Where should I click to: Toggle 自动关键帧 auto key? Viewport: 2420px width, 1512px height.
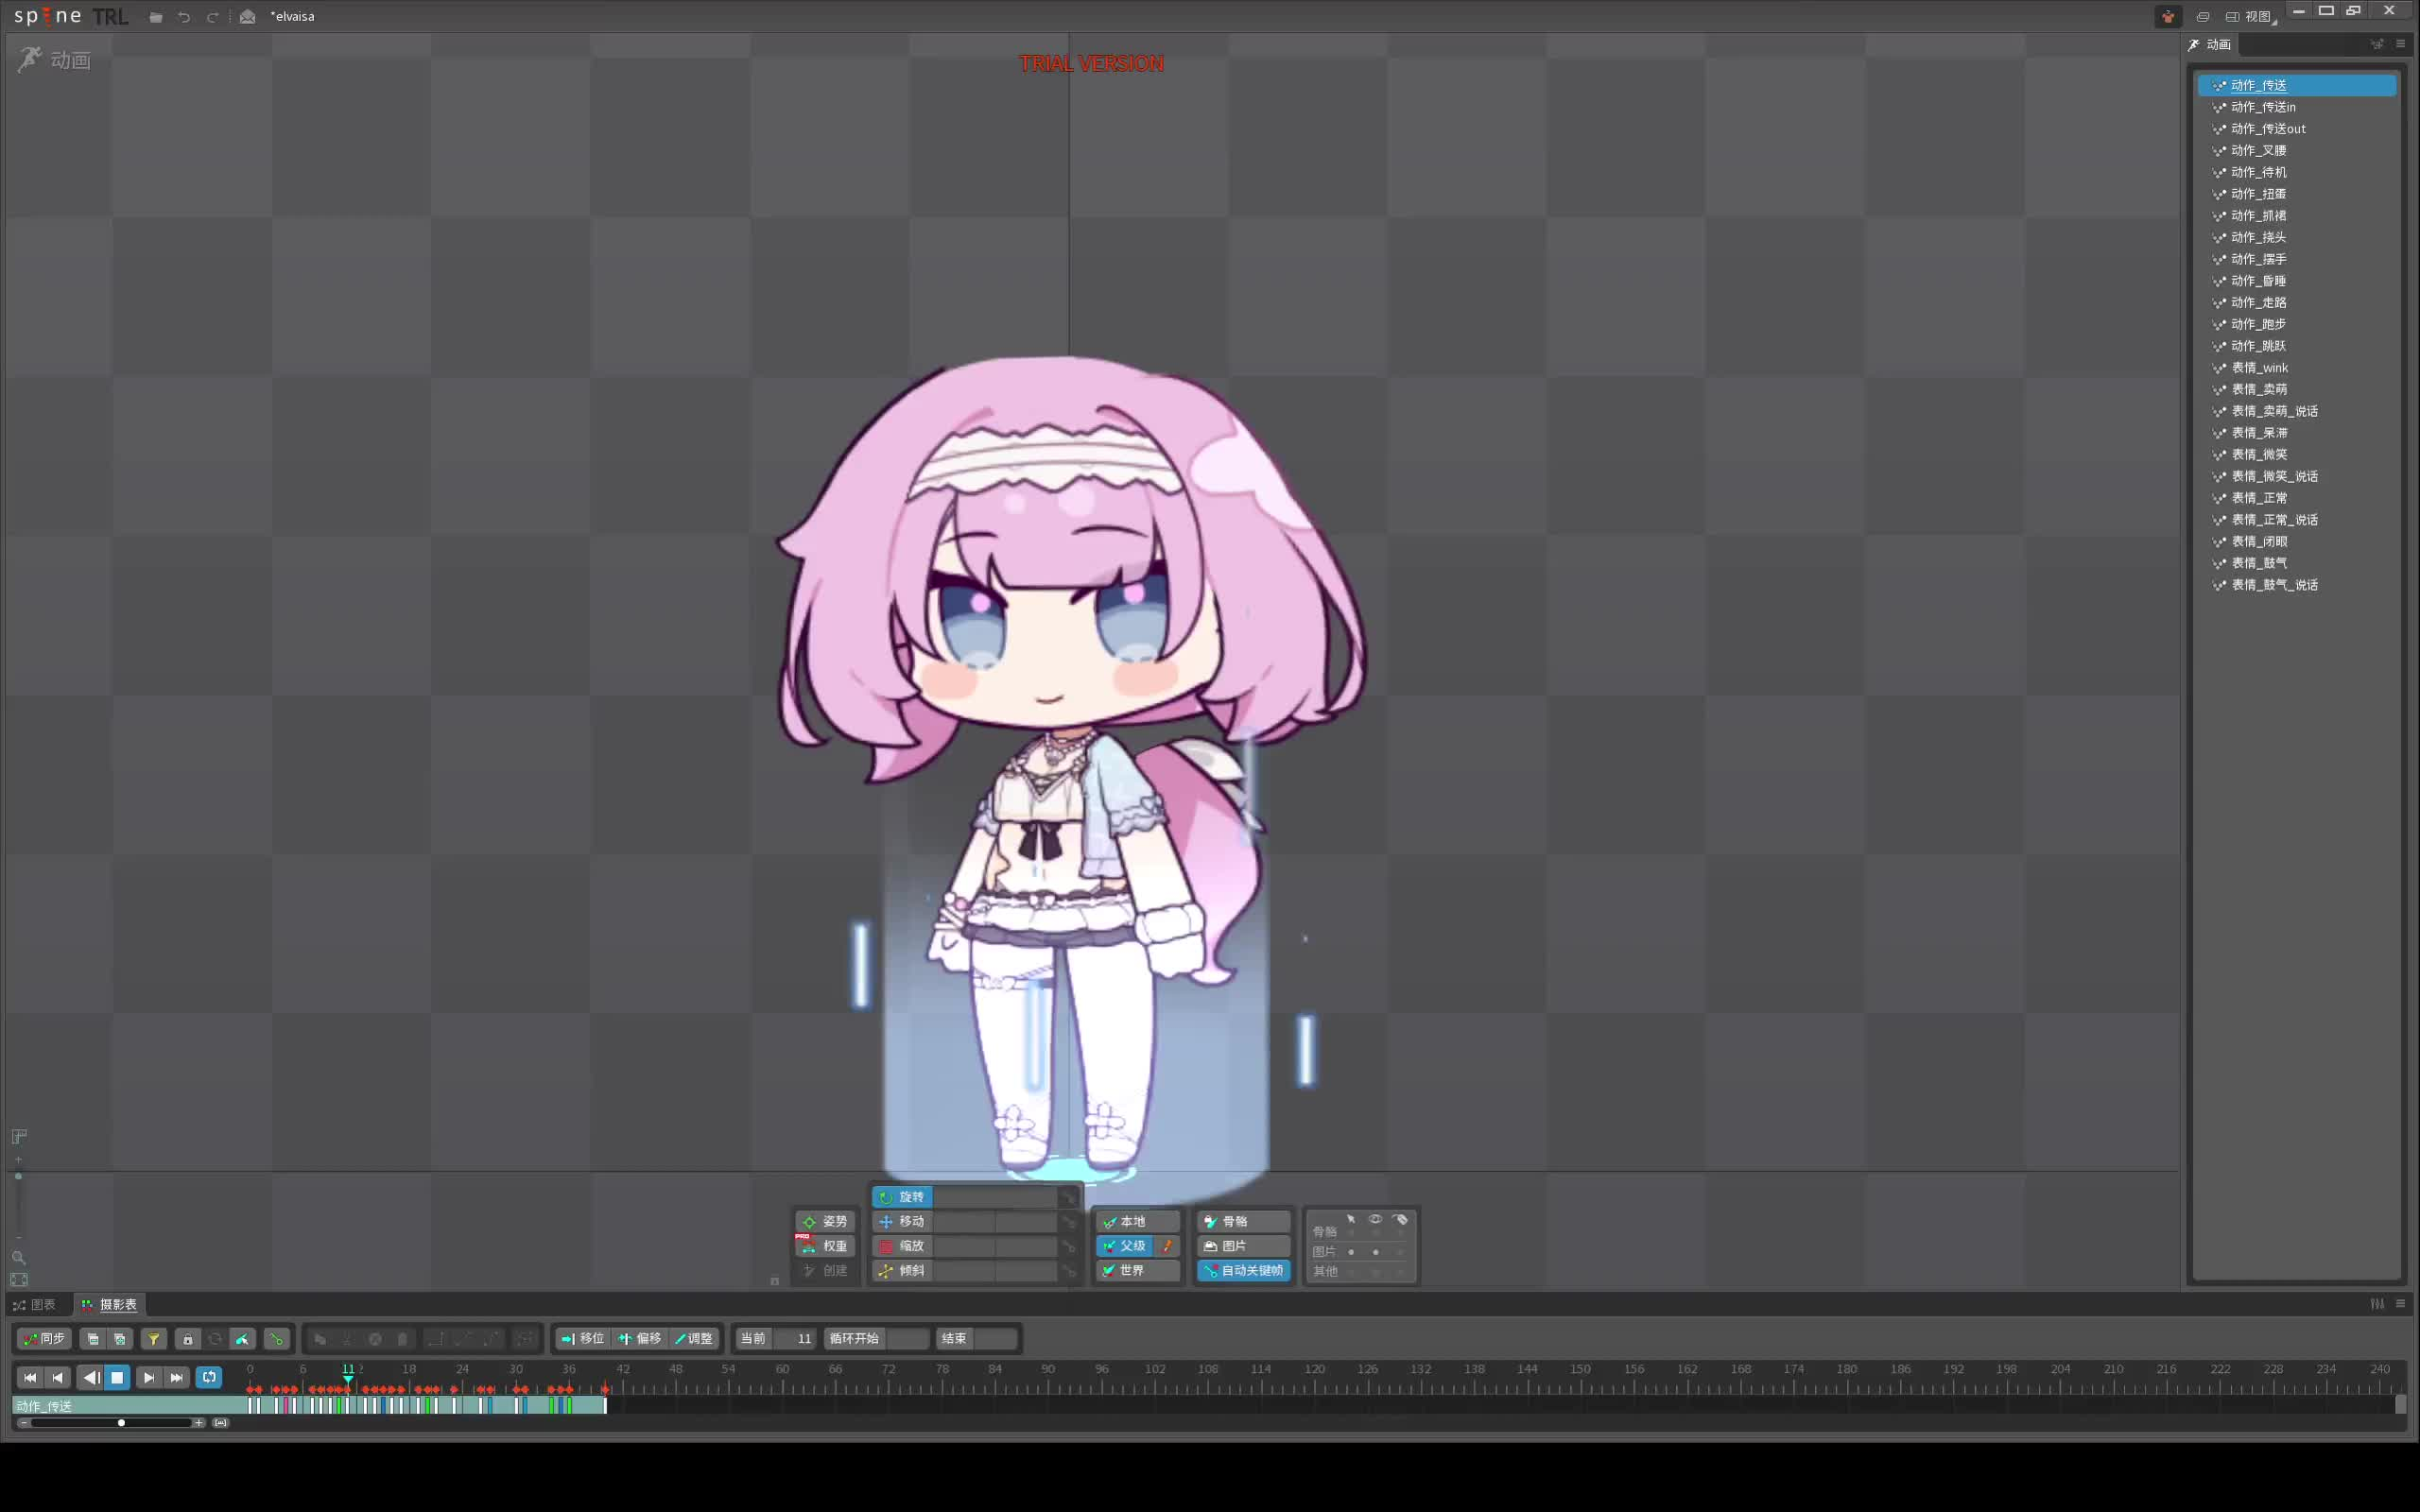pos(1244,1271)
